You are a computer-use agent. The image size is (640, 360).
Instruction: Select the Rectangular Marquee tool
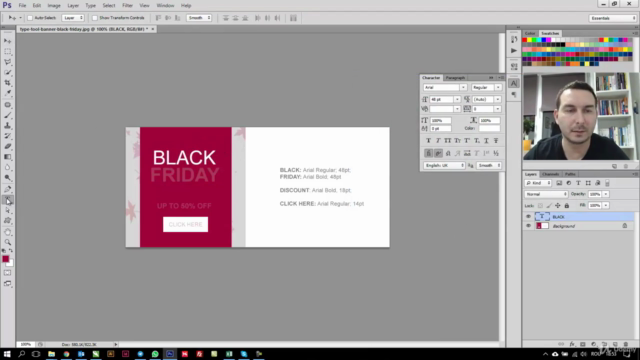[x=8, y=51]
